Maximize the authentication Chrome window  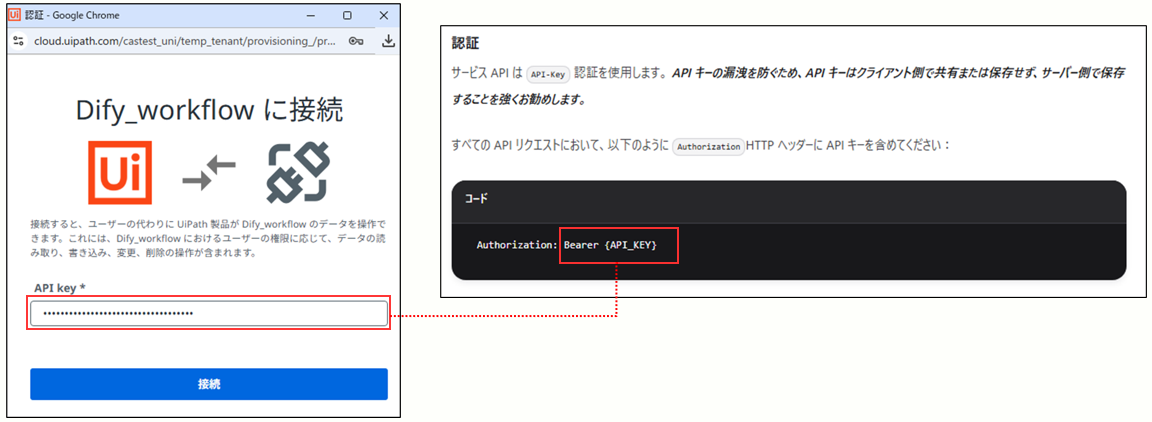(x=346, y=16)
